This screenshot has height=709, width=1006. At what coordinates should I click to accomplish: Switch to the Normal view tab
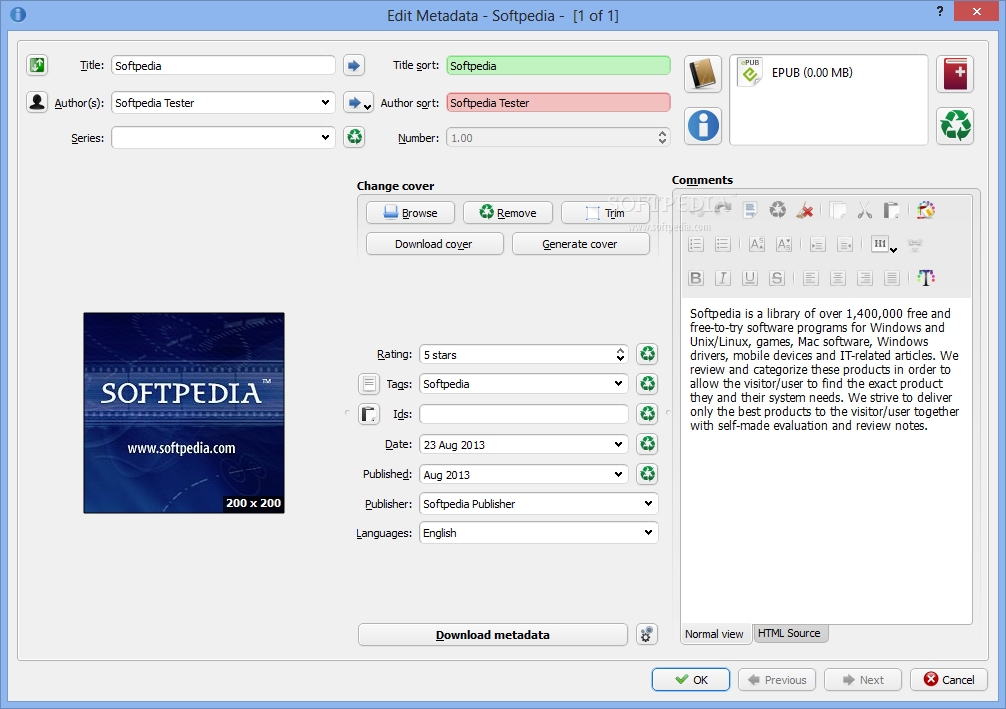click(x=714, y=634)
